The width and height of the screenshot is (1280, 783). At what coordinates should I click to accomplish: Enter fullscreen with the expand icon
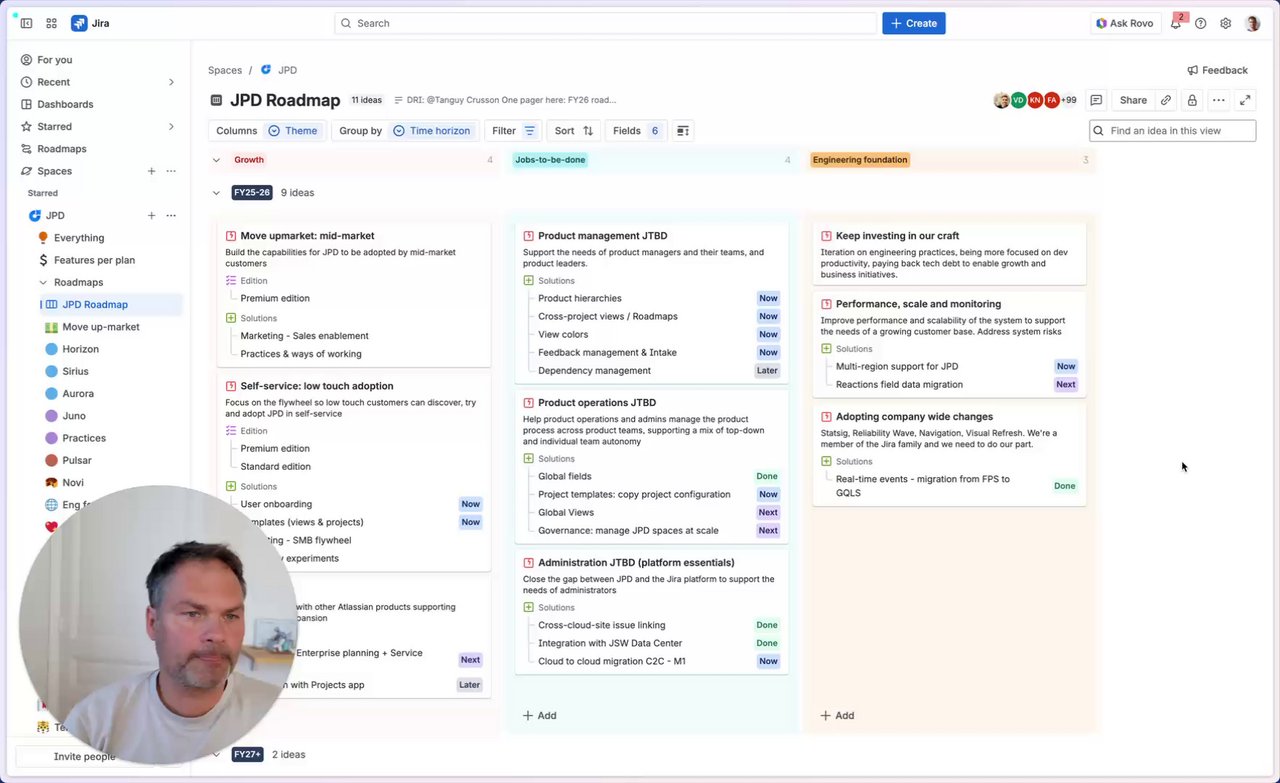click(x=1245, y=100)
